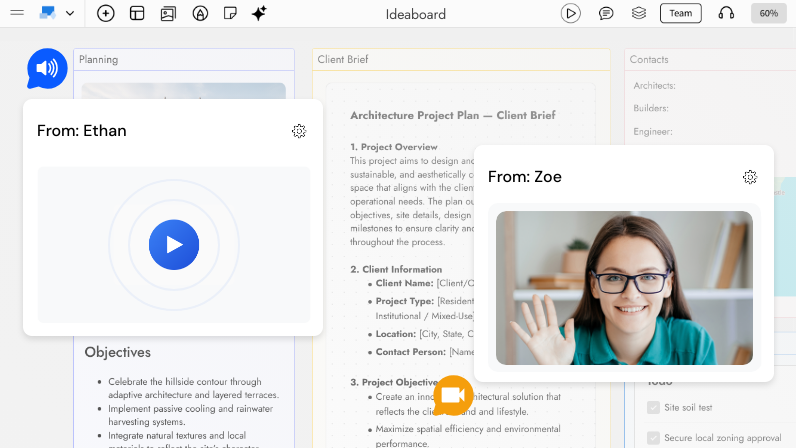Start presentation with the play icon
Image resolution: width=796 pixels, height=448 pixels.
coord(571,13)
